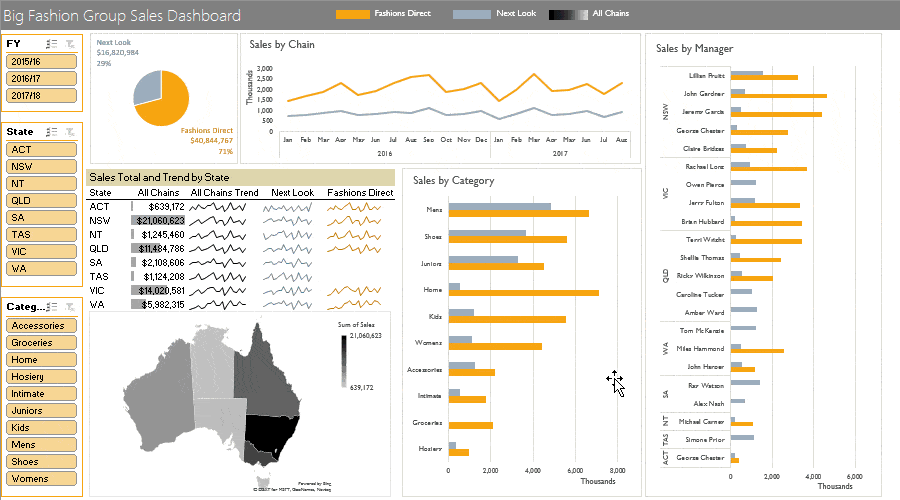The width and height of the screenshot is (900, 500).
Task: Clear filter on the State slicer
Action: (70, 132)
